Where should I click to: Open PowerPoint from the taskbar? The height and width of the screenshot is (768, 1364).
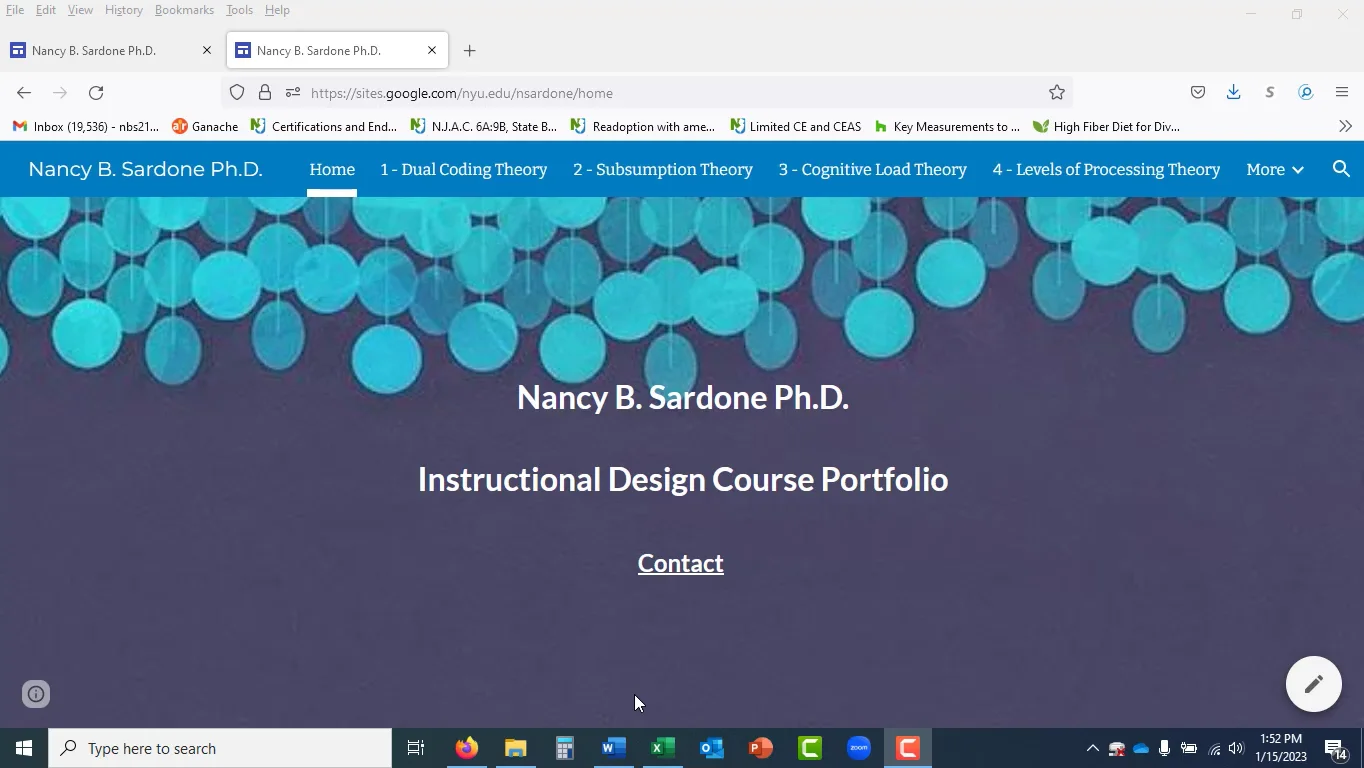[x=761, y=748]
